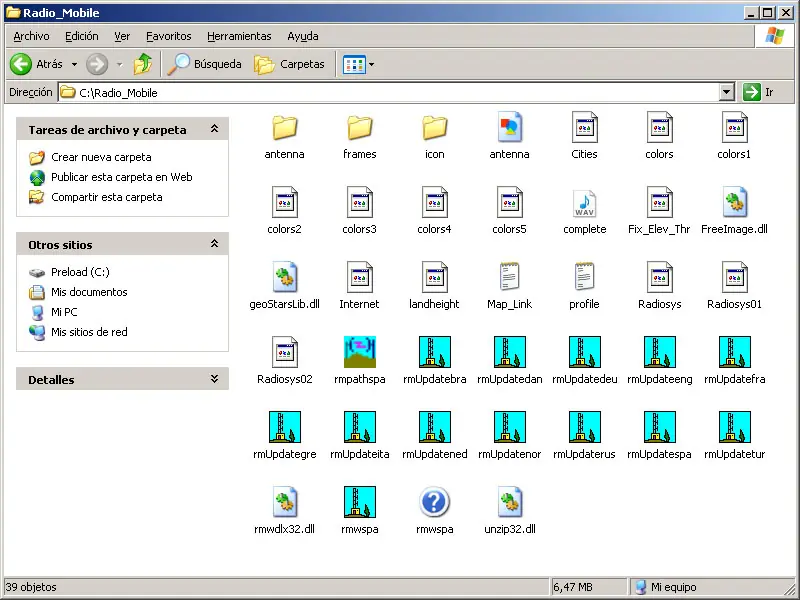
Task: Select the rmUpdatebra icon
Action: 435,352
